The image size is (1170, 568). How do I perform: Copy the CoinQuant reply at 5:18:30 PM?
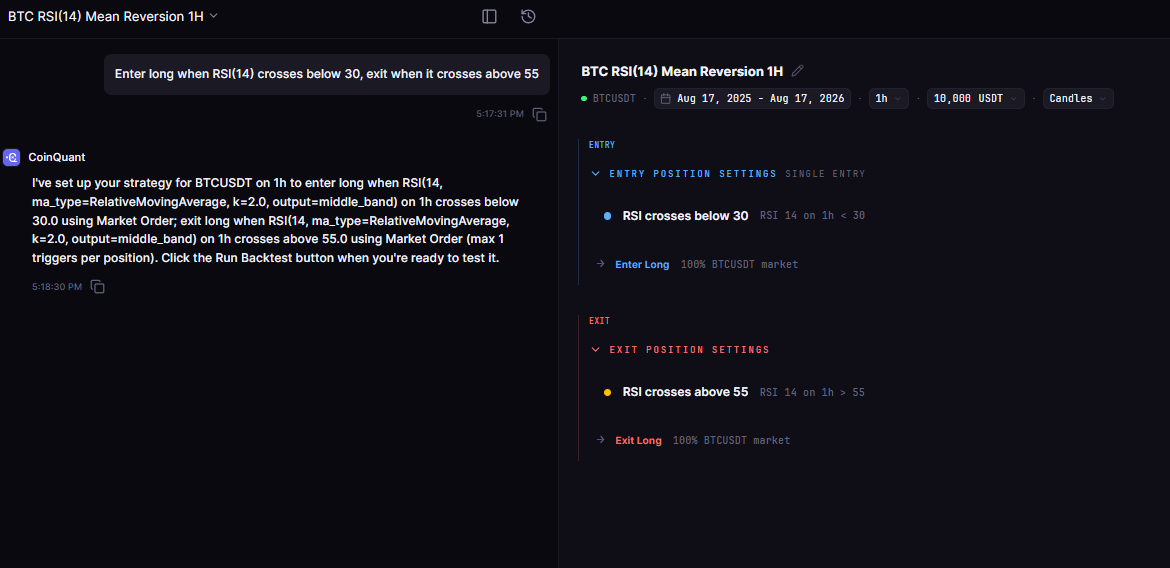[98, 287]
